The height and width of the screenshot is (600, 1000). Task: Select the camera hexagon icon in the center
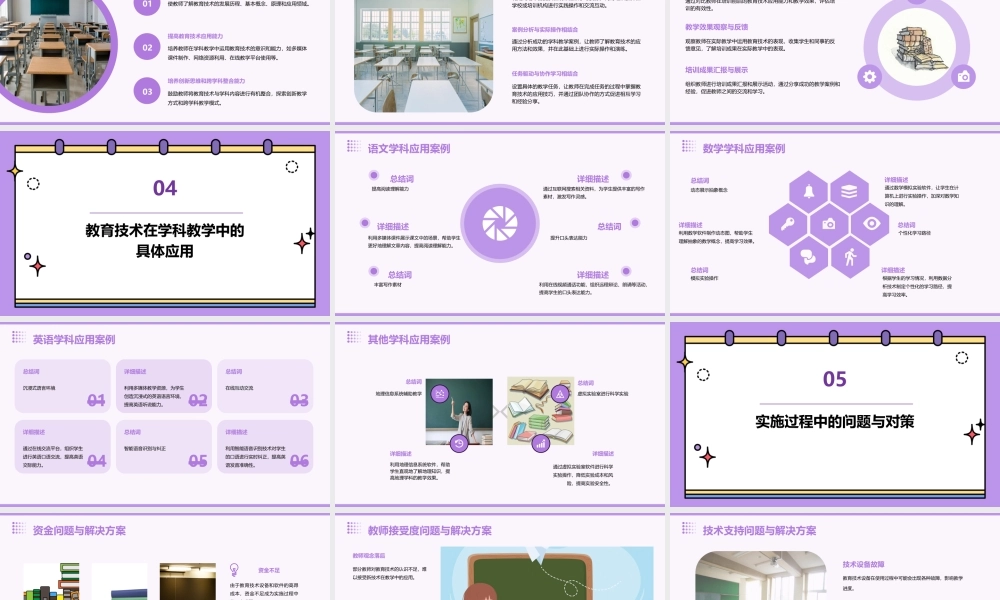pos(829,224)
